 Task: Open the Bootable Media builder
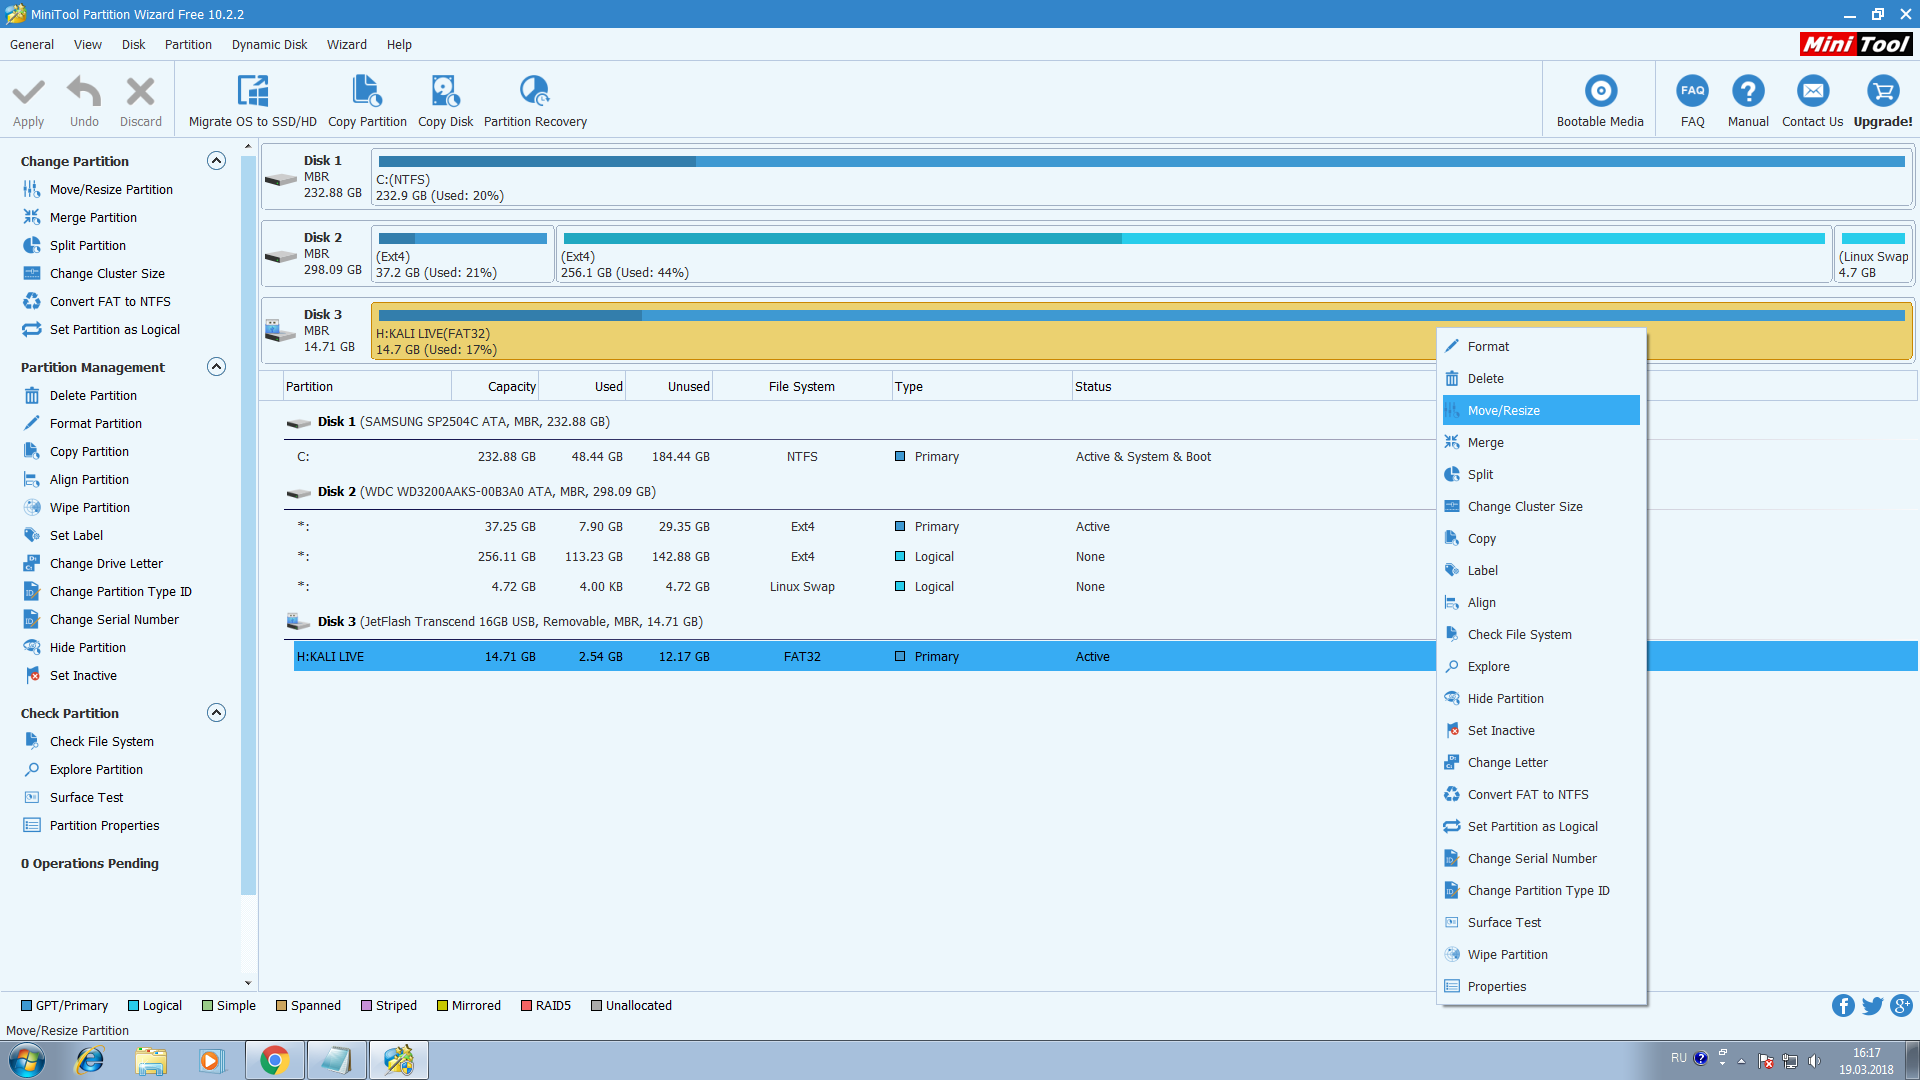click(x=1600, y=91)
